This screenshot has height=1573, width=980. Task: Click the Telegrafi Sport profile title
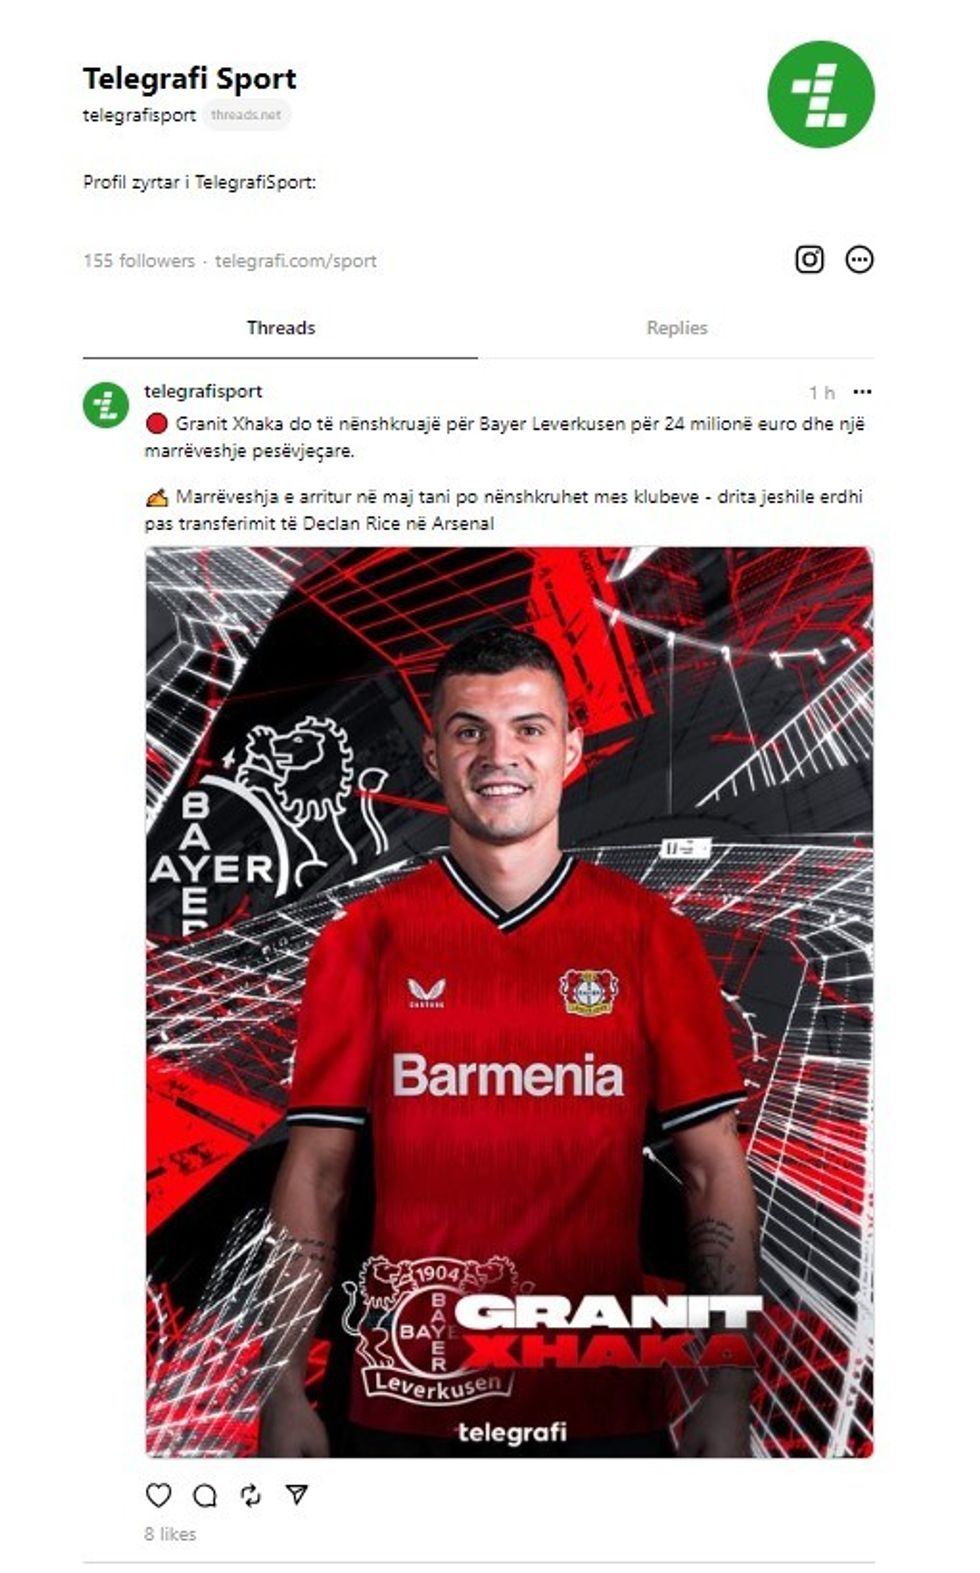[190, 79]
